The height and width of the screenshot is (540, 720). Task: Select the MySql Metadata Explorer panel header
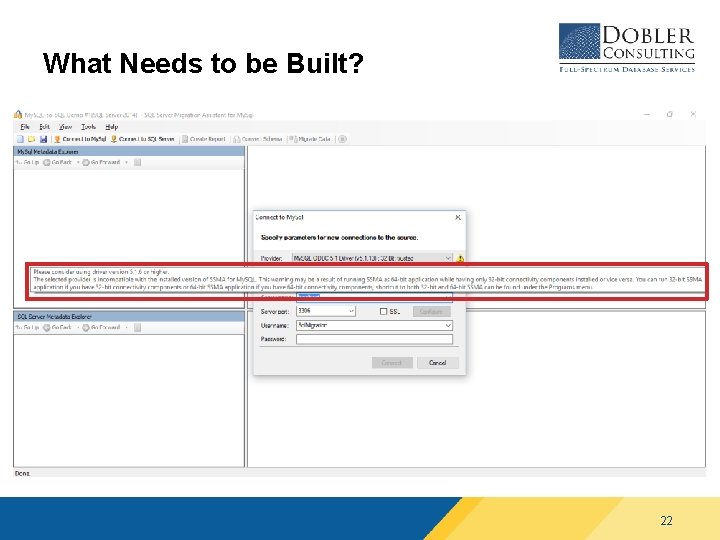click(129, 152)
